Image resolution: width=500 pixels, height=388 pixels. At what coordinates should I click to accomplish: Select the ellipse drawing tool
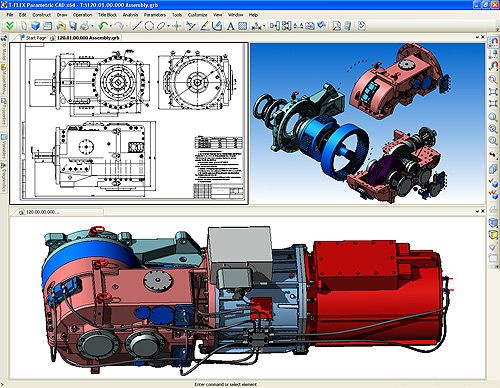[161, 26]
